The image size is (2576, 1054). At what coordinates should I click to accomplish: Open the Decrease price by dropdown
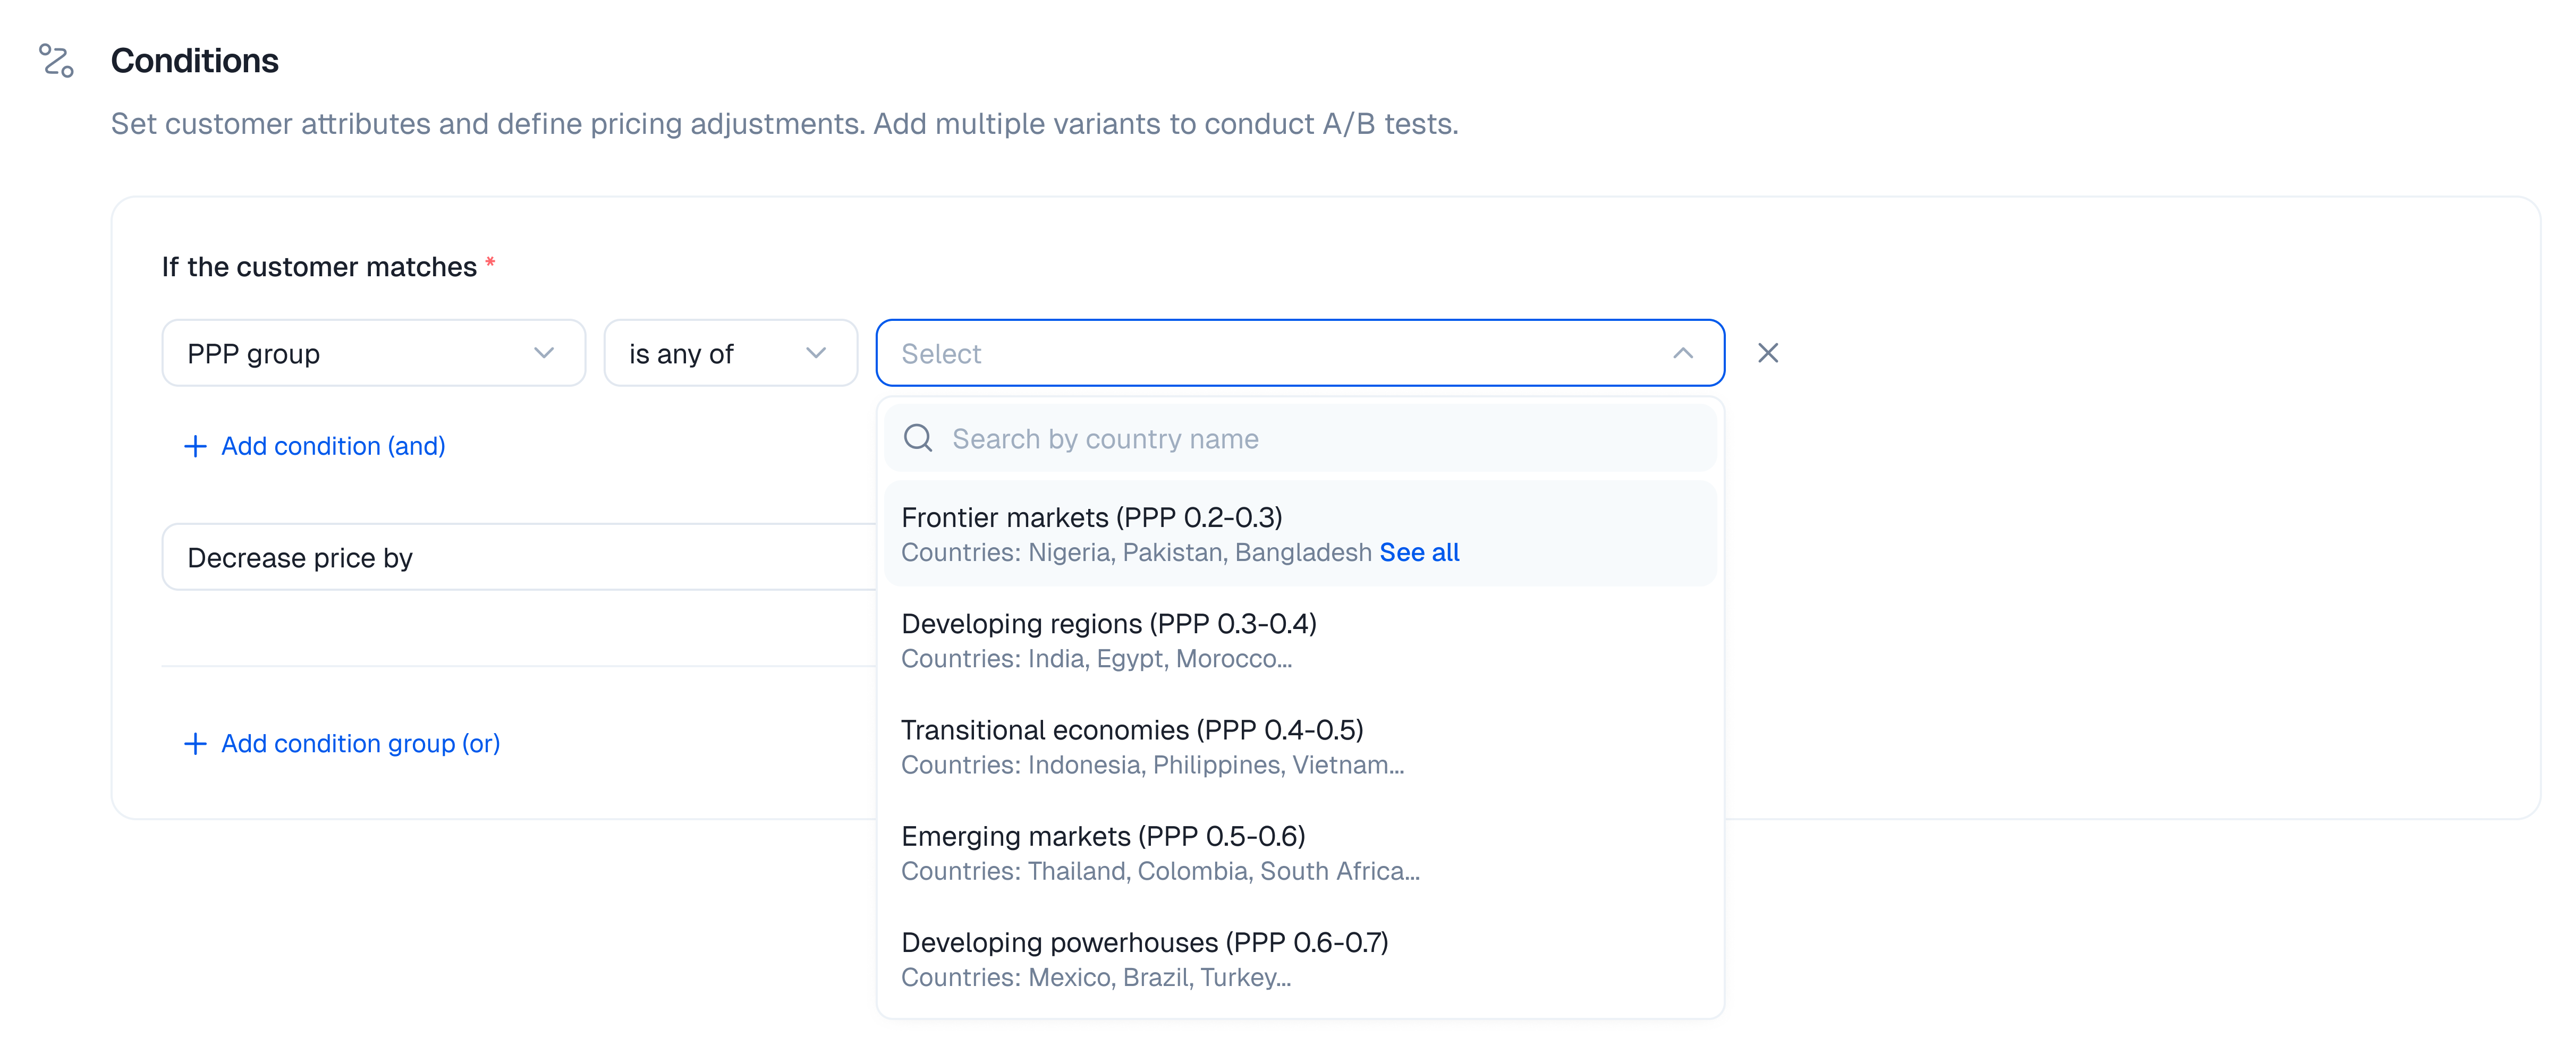coord(520,558)
